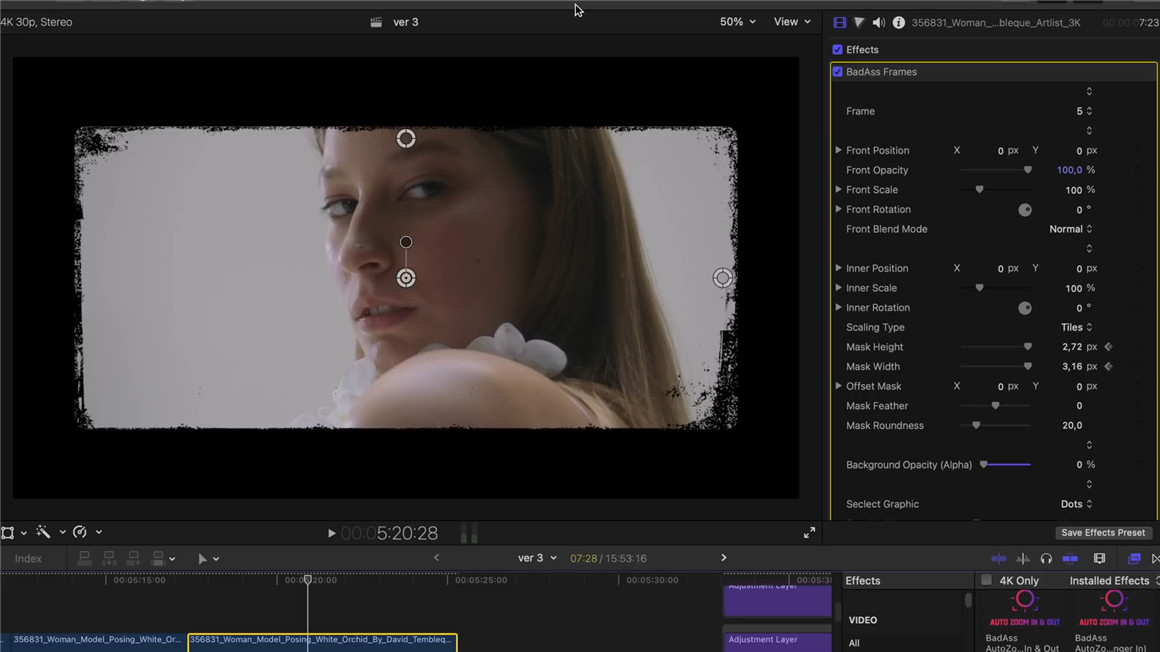
Task: Click the Background Opacity (Alpha) slider
Action: point(1005,465)
